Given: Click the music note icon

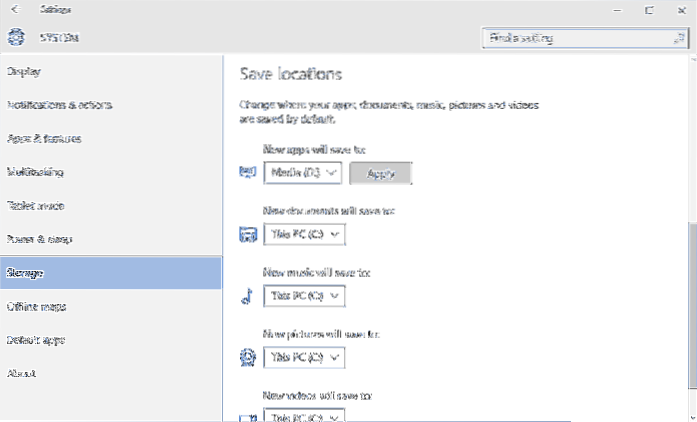Looking at the screenshot, I should (x=247, y=296).
